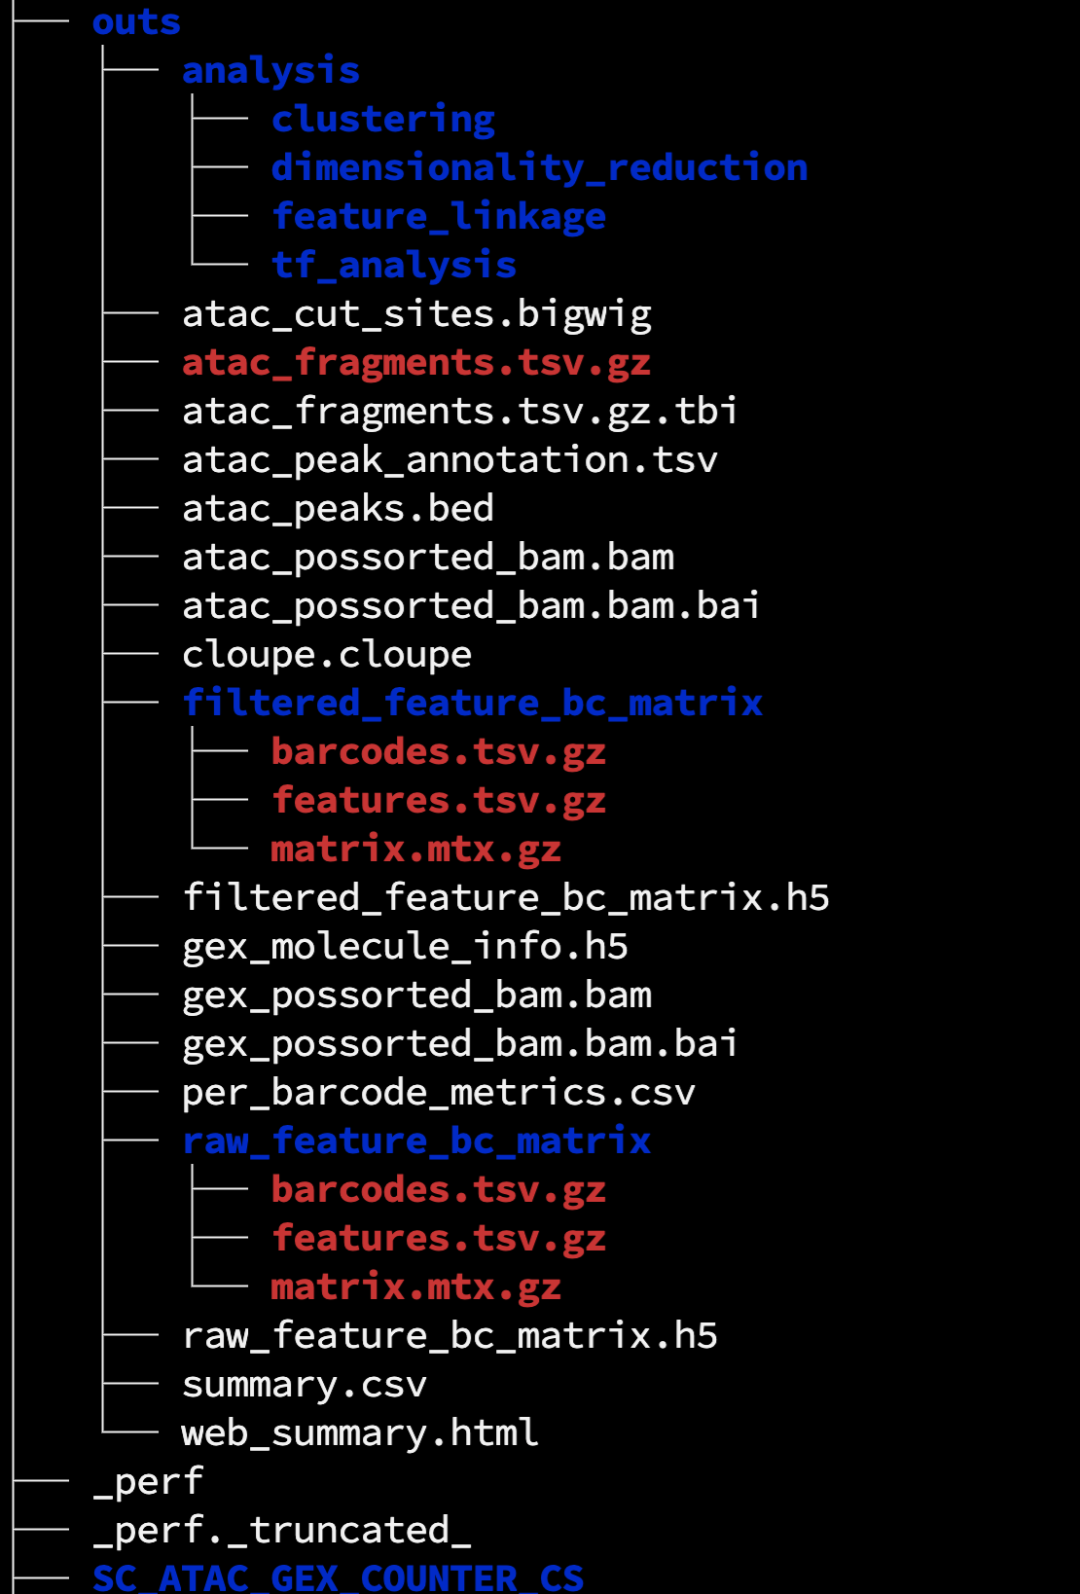The image size is (1080, 1594).
Task: Click atac_peak_annotation.tsv entry
Action: click(x=450, y=460)
